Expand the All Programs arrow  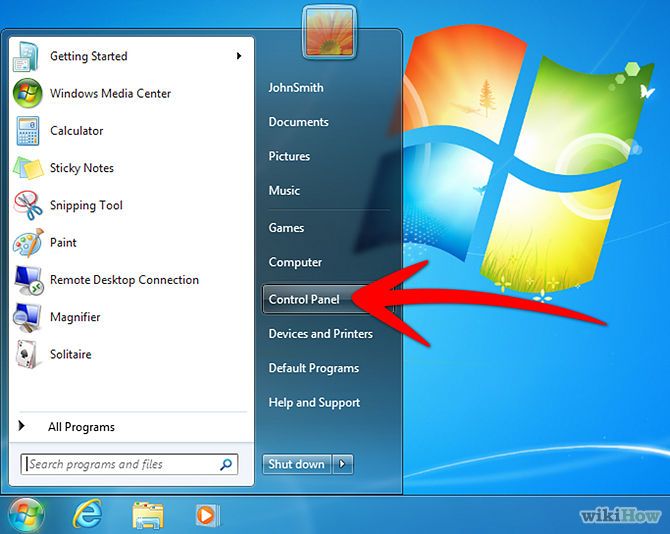(x=21, y=425)
